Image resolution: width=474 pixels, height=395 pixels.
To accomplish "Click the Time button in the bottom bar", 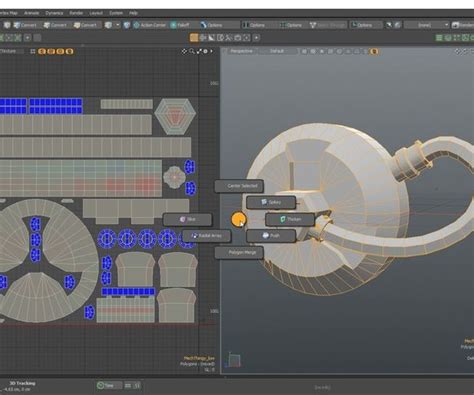I will pos(109,386).
